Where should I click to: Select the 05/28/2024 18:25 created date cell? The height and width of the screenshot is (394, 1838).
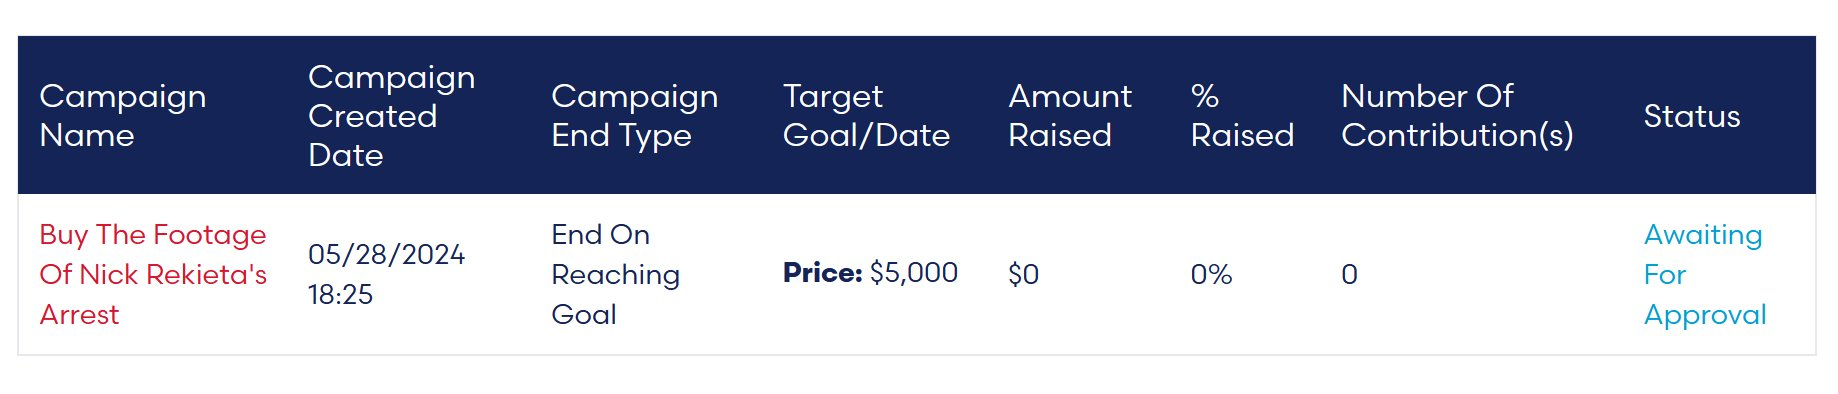(386, 274)
